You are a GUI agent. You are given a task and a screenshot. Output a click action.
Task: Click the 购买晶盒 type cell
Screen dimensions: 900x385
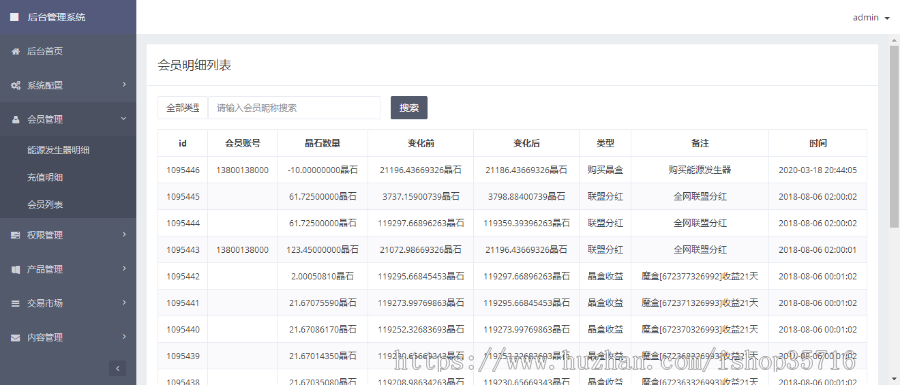[605, 170]
